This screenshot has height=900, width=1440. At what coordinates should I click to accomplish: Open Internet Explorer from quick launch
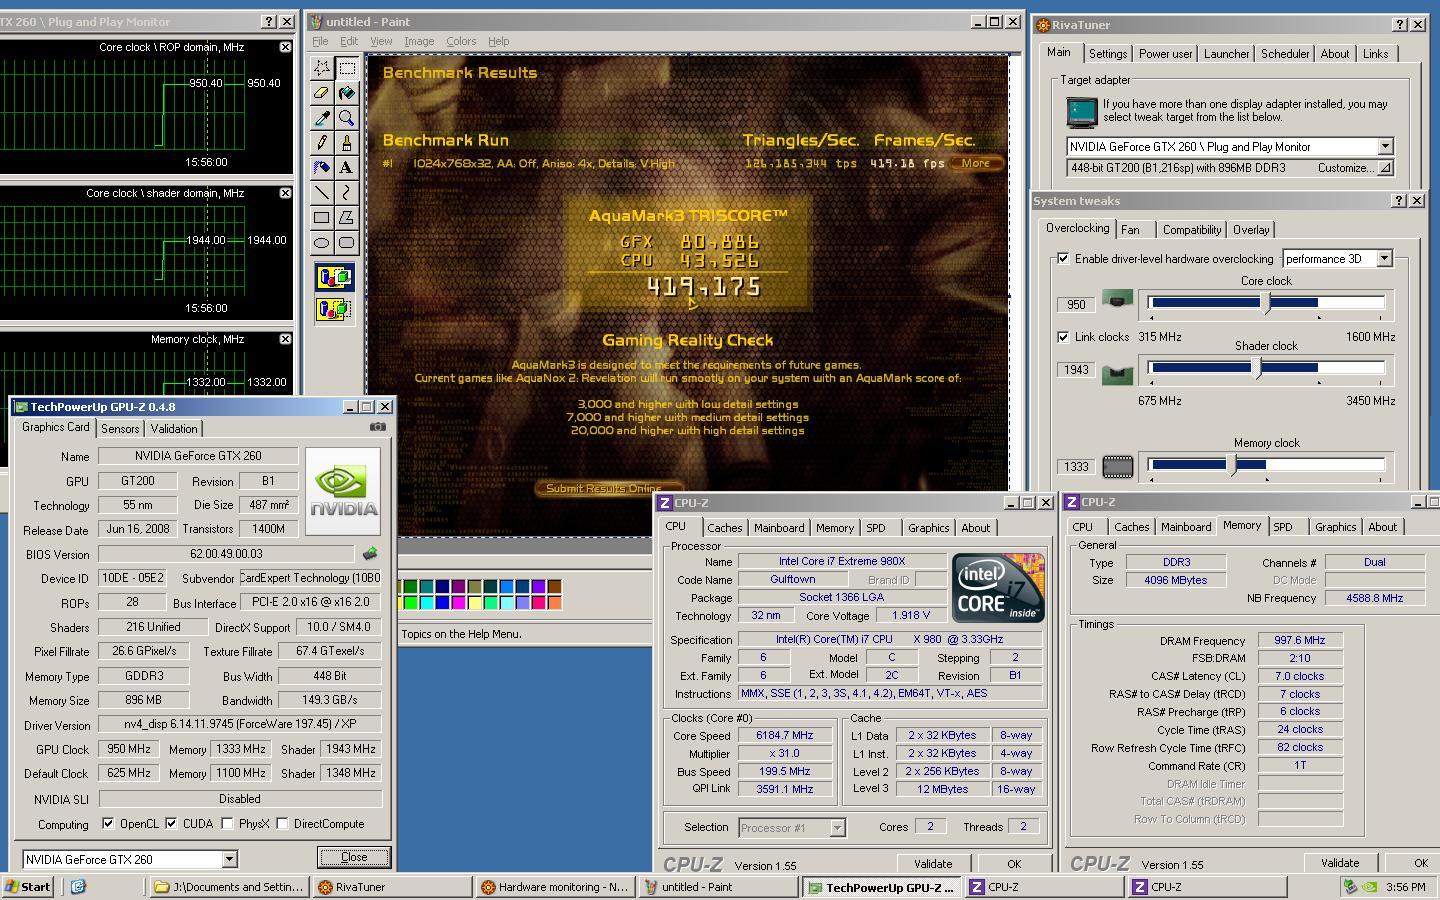pyautogui.click(x=78, y=886)
